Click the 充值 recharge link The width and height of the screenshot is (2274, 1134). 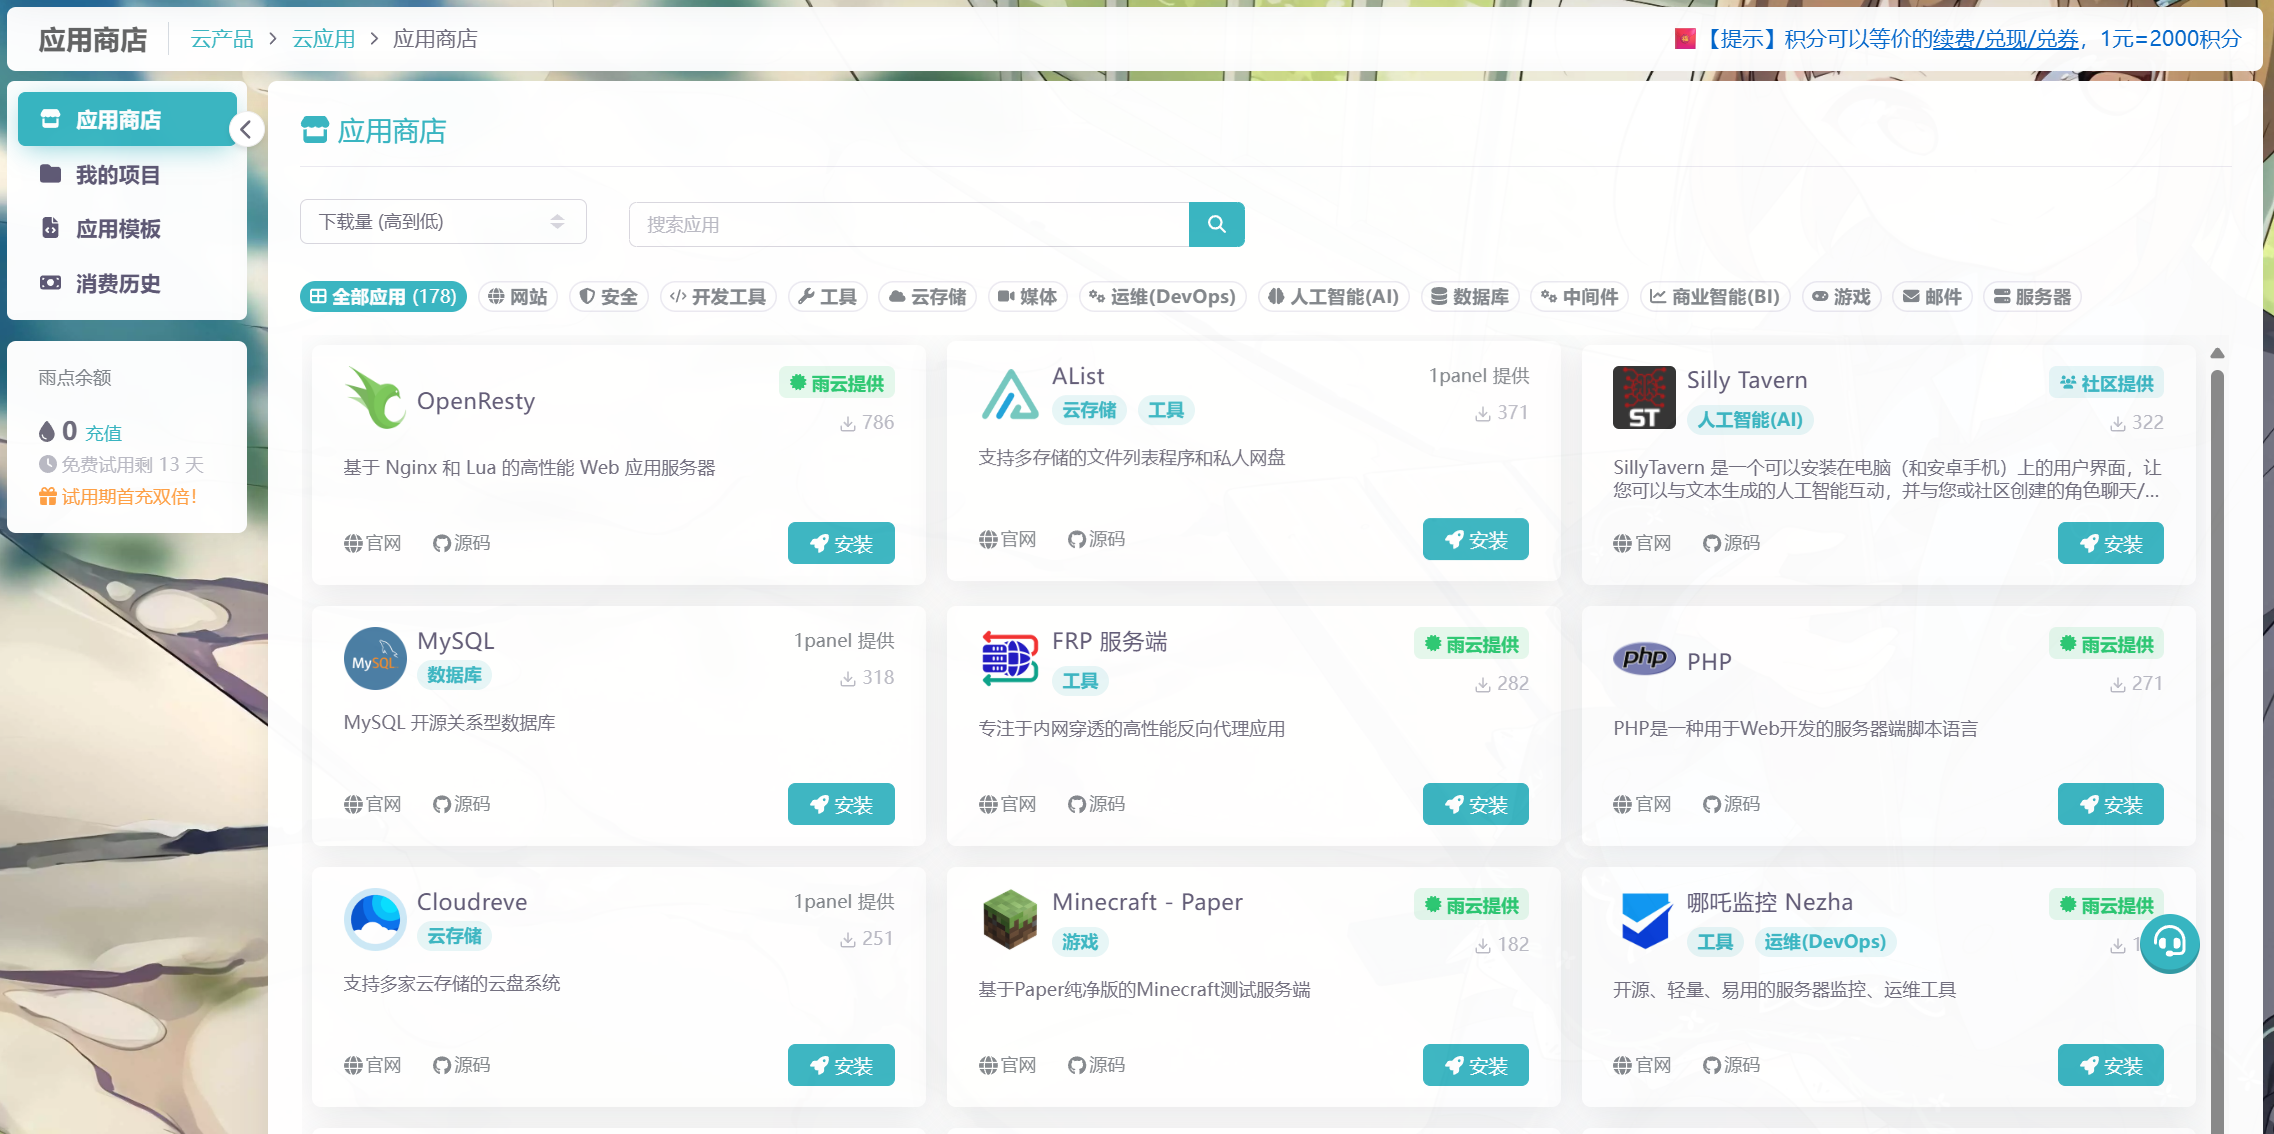coord(103,433)
